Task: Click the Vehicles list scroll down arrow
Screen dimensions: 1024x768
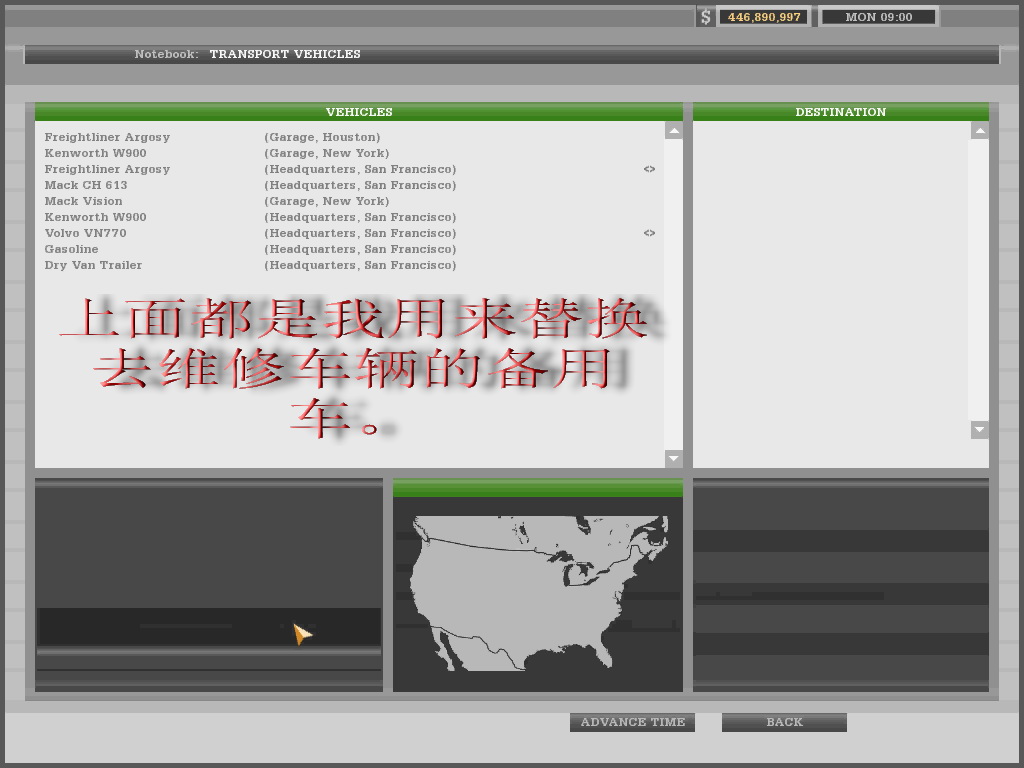Action: pyautogui.click(x=673, y=458)
